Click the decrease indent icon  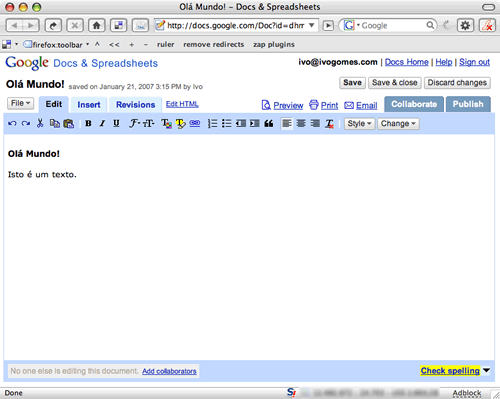[241, 123]
